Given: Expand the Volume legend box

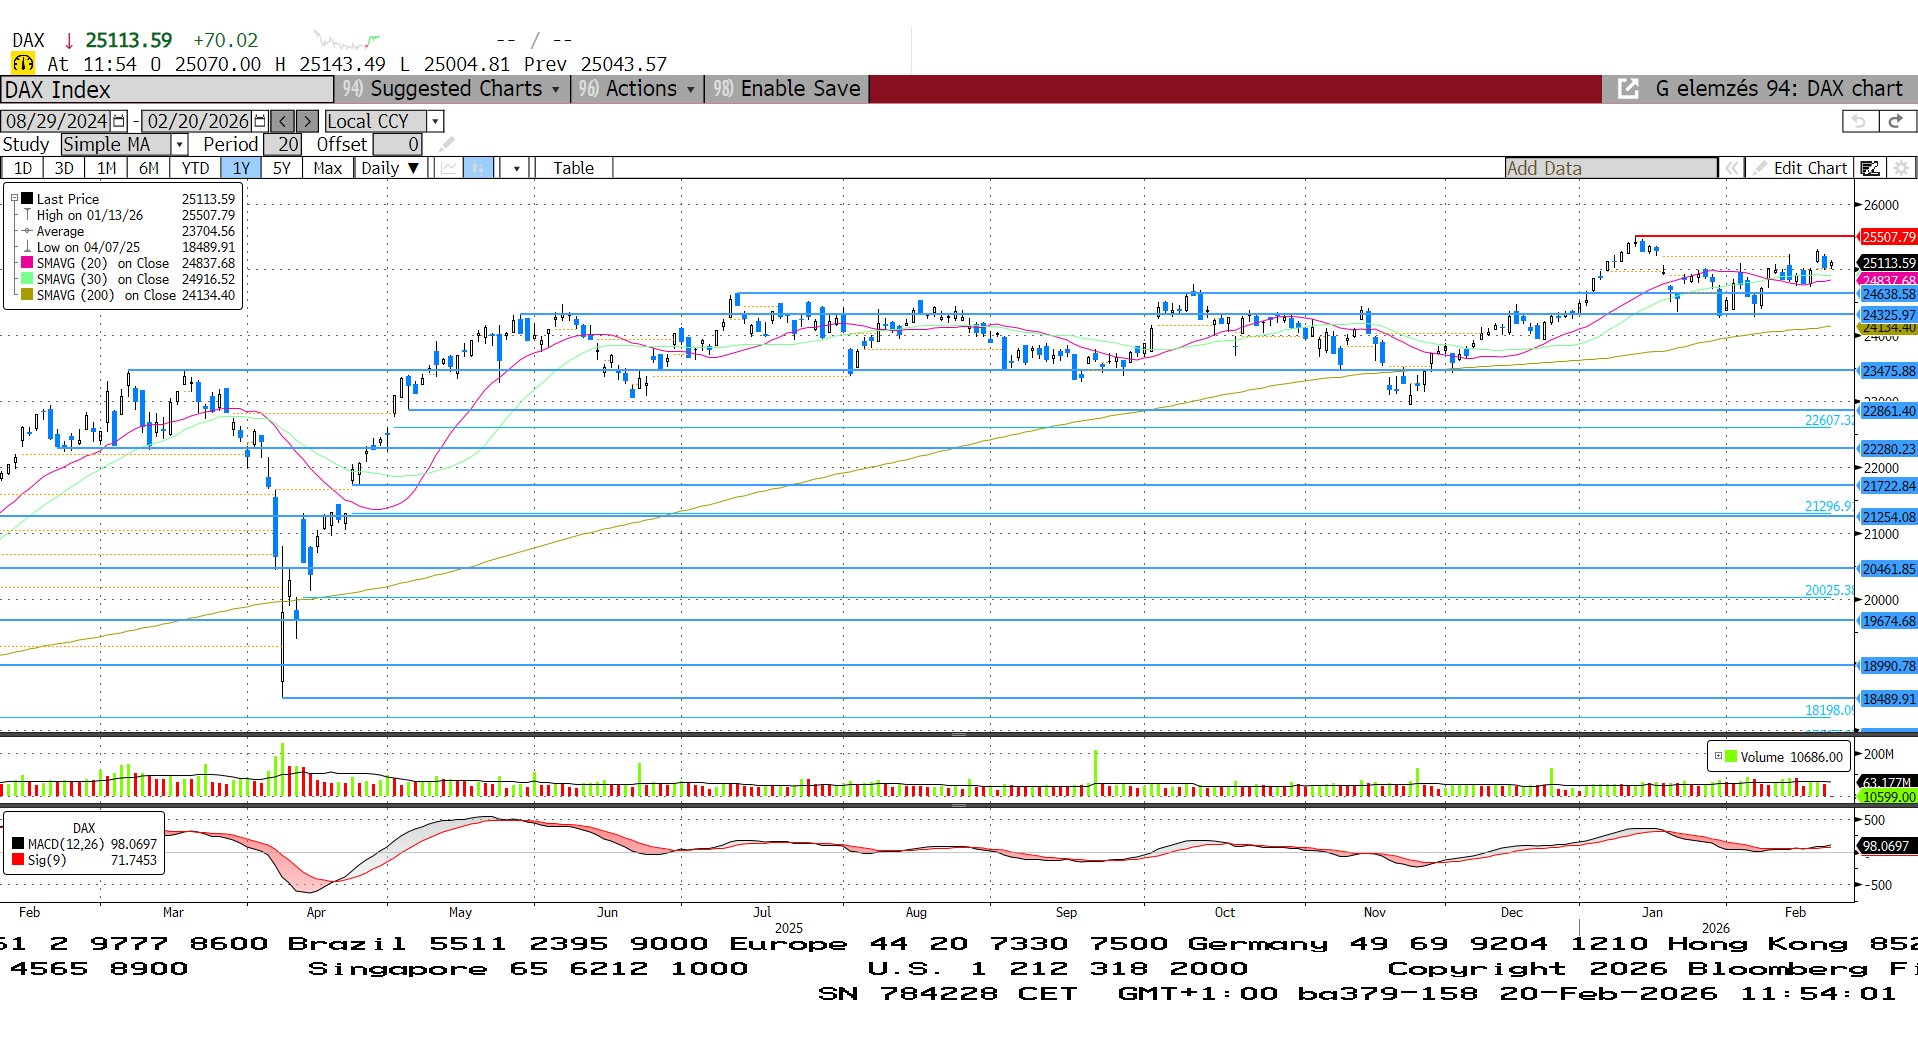Looking at the screenshot, I should (1718, 756).
